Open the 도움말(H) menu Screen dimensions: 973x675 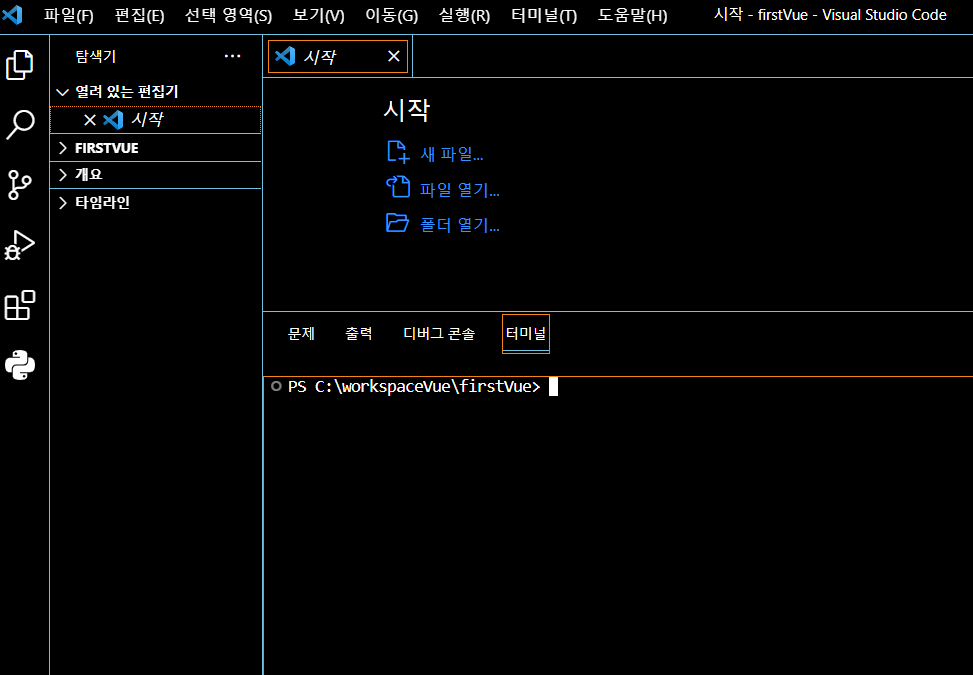[x=632, y=15]
